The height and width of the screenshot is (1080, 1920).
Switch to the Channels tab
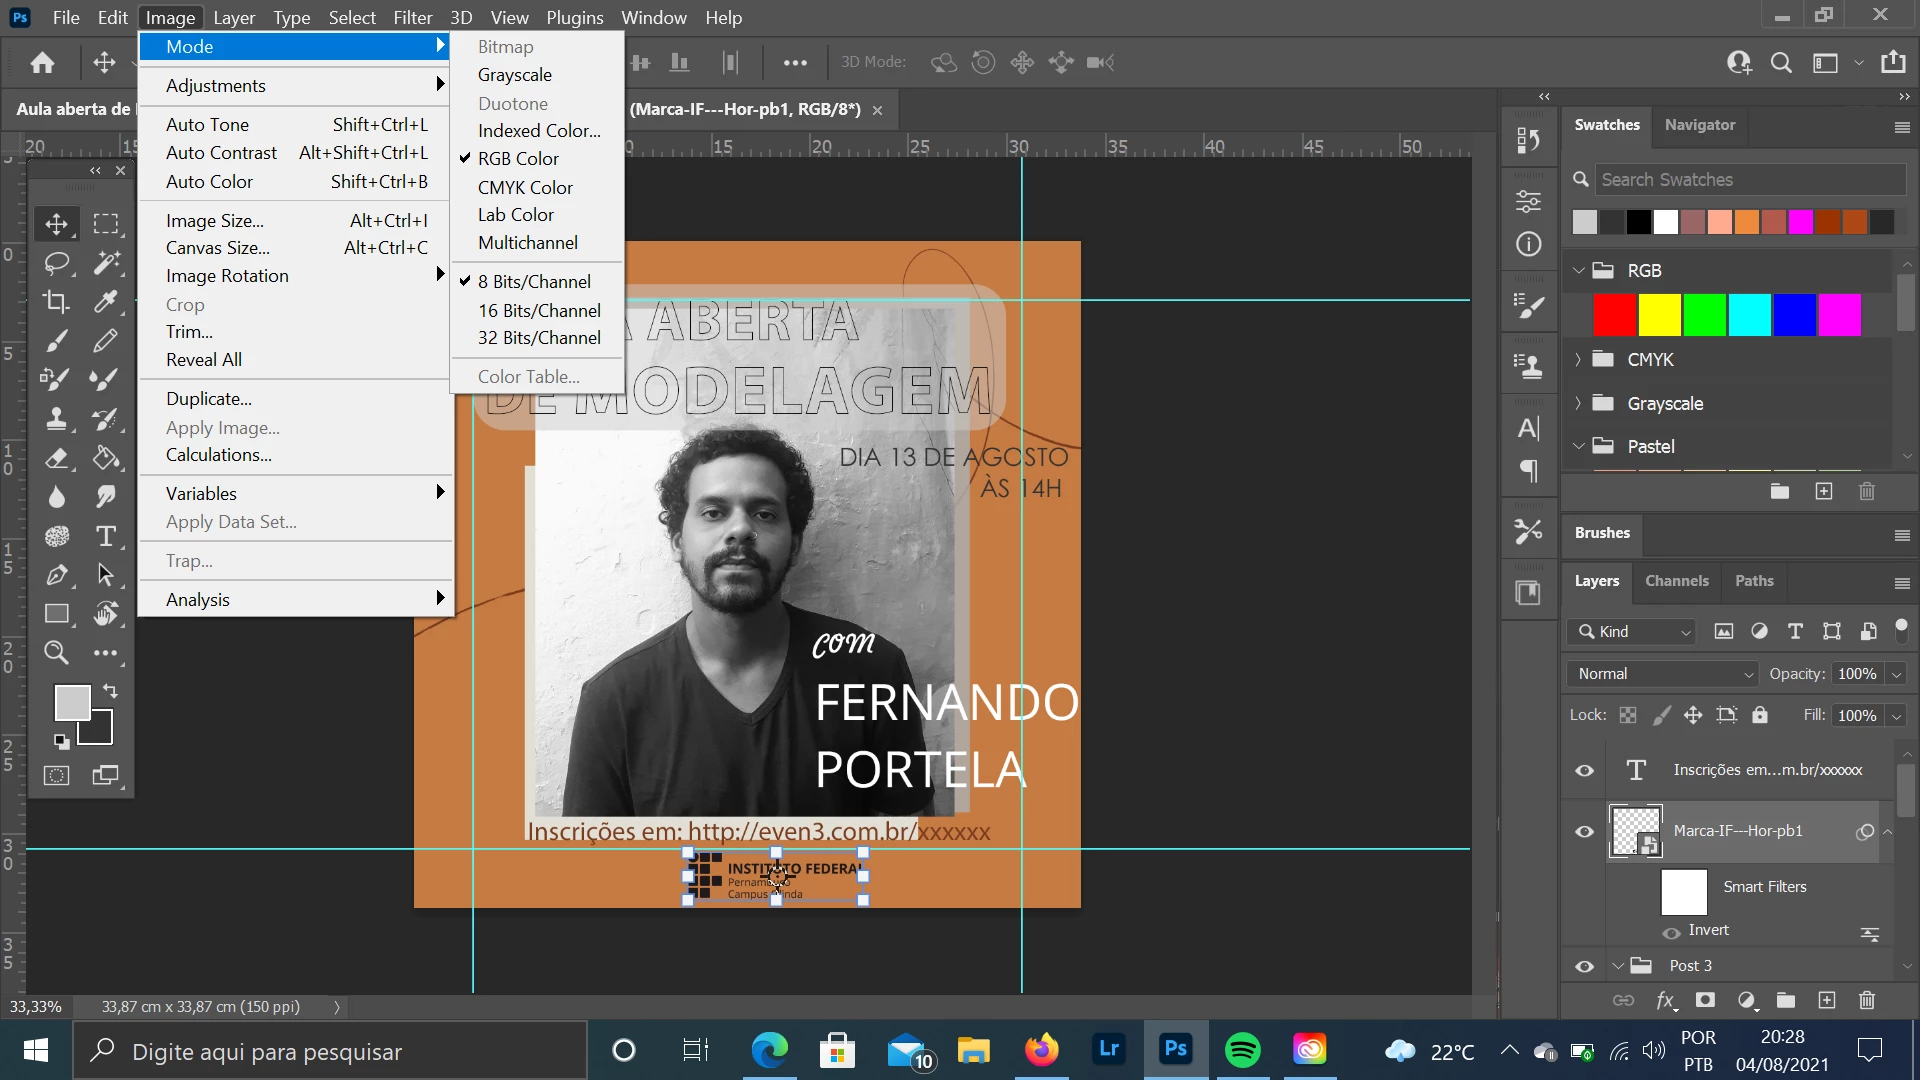(1676, 581)
